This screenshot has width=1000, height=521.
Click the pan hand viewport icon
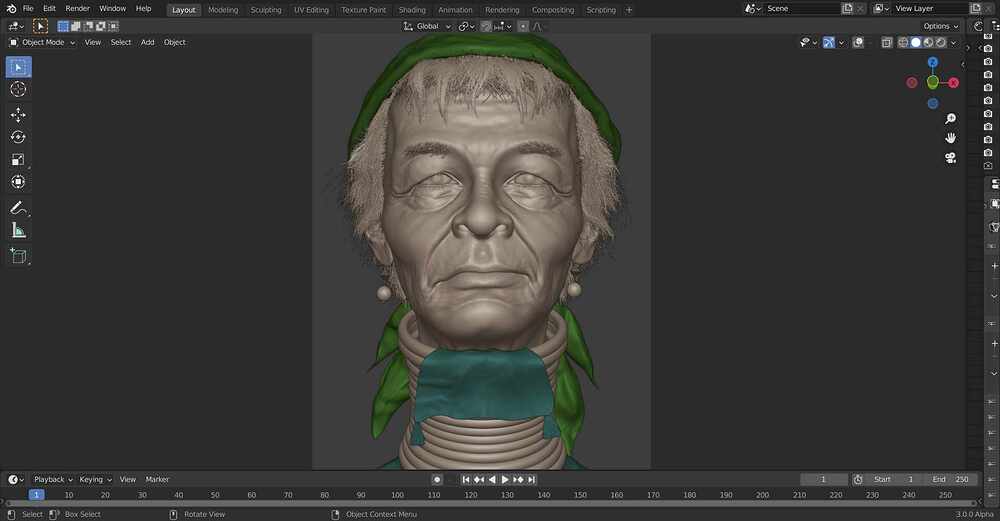click(x=950, y=138)
